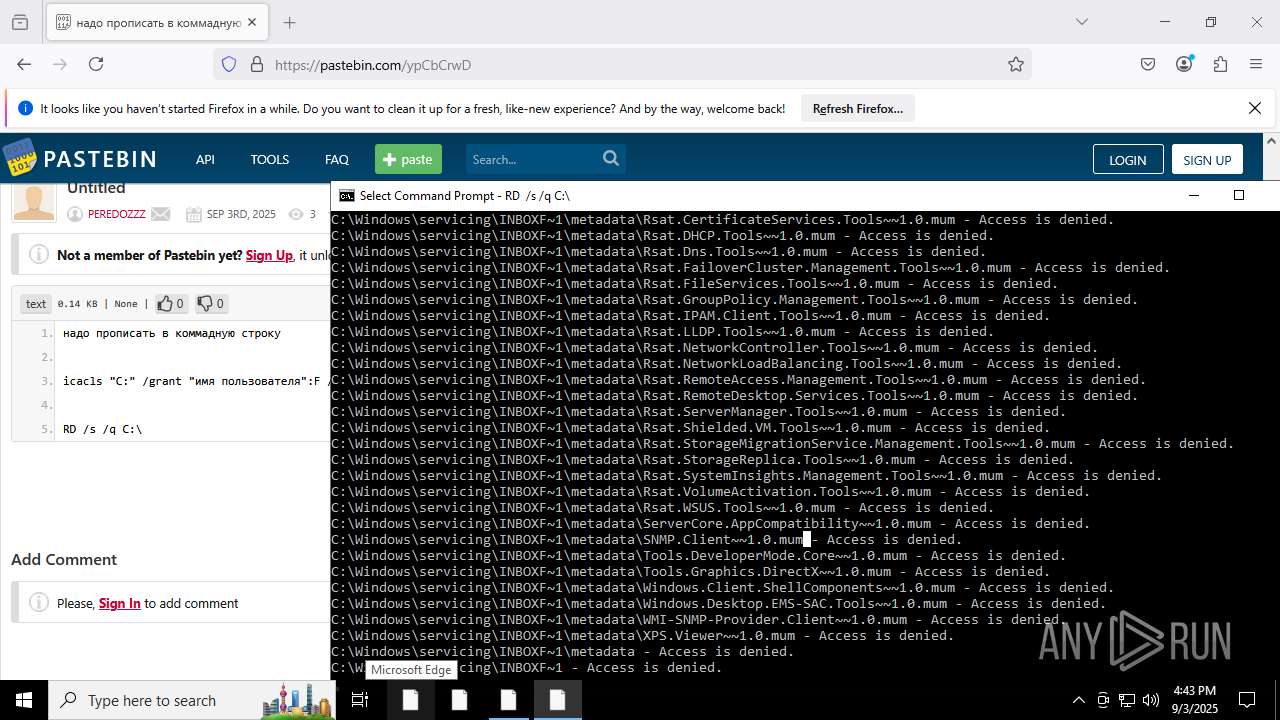The image size is (1280, 720).
Task: Open a new Firefox tab
Action: [289, 22]
